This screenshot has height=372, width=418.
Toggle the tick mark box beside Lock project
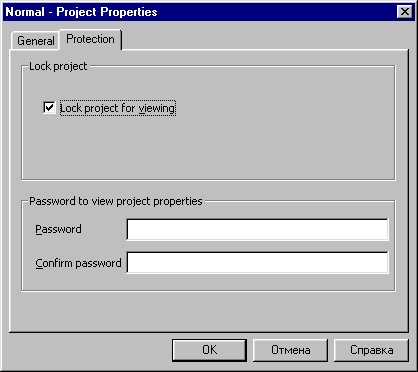pyautogui.click(x=49, y=108)
